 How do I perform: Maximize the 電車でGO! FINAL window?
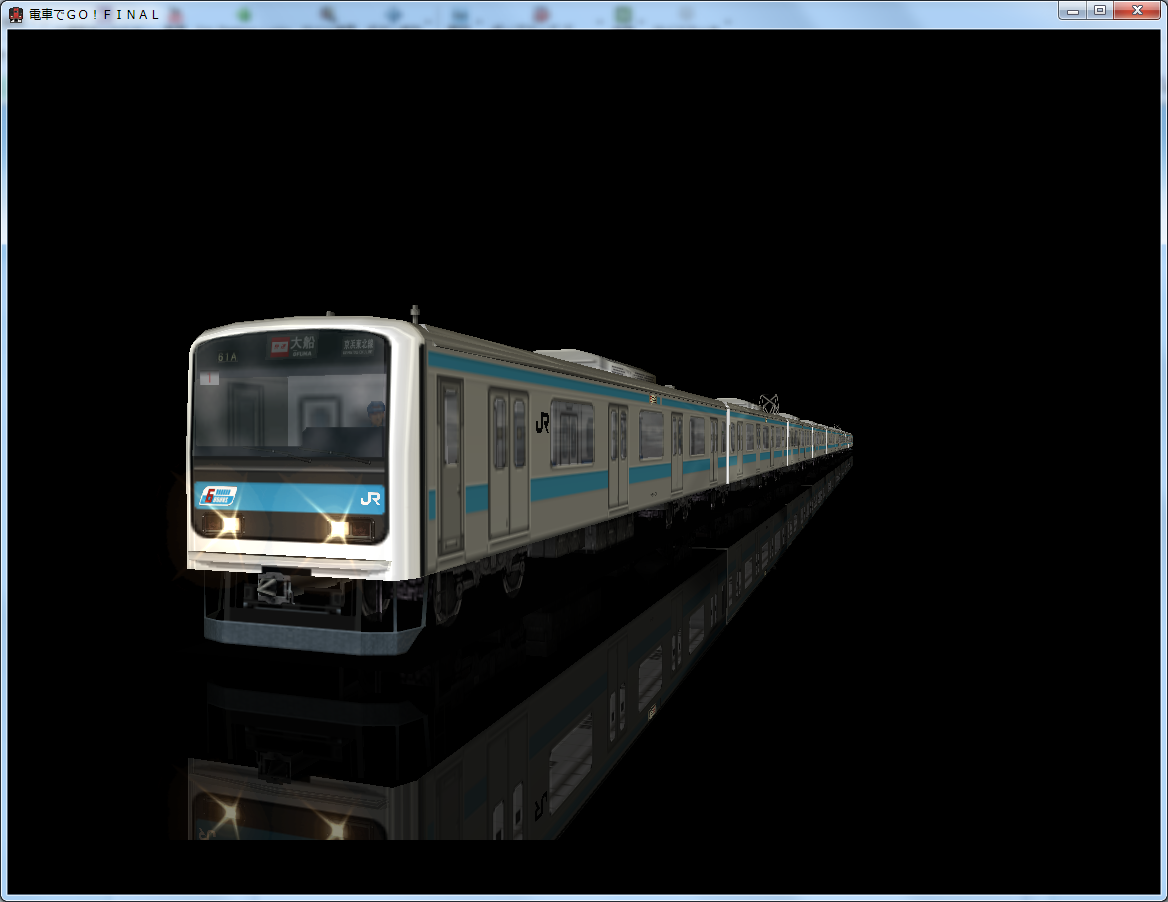pyautogui.click(x=1099, y=10)
